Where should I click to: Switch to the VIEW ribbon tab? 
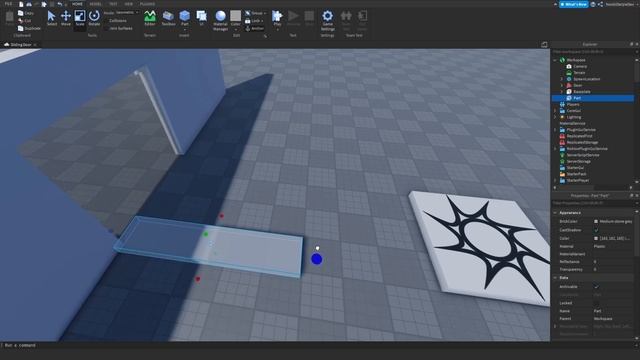click(129, 4)
